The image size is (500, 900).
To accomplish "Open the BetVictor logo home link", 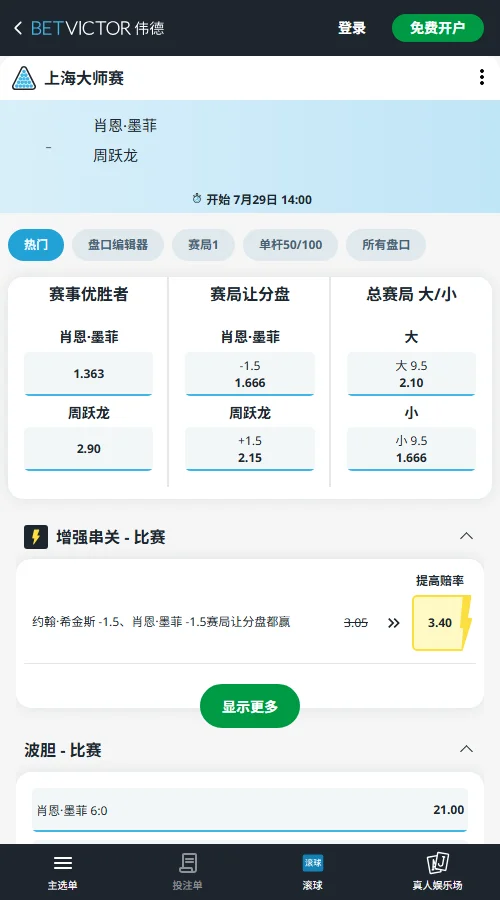I will coord(98,28).
